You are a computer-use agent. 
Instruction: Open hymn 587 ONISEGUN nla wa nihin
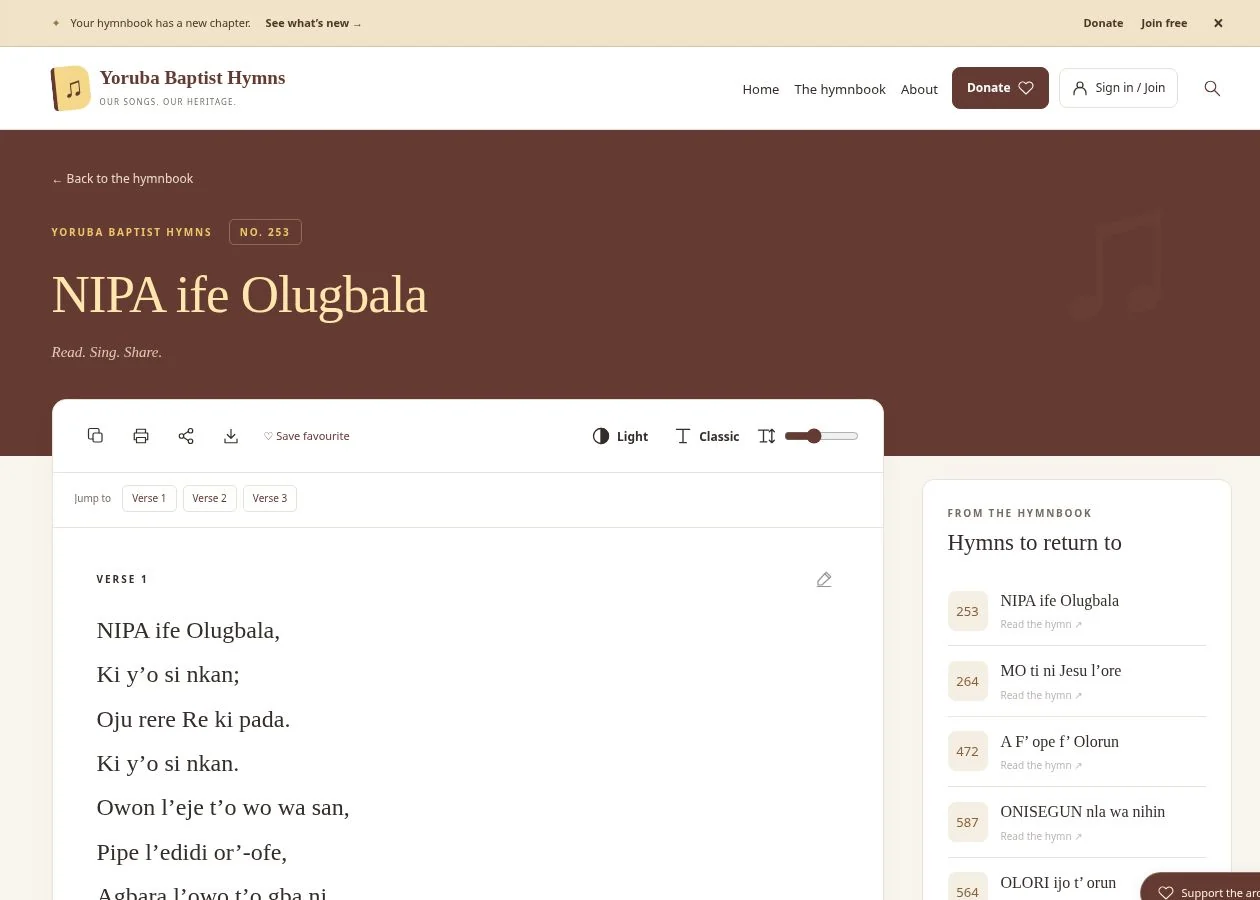(1077, 822)
